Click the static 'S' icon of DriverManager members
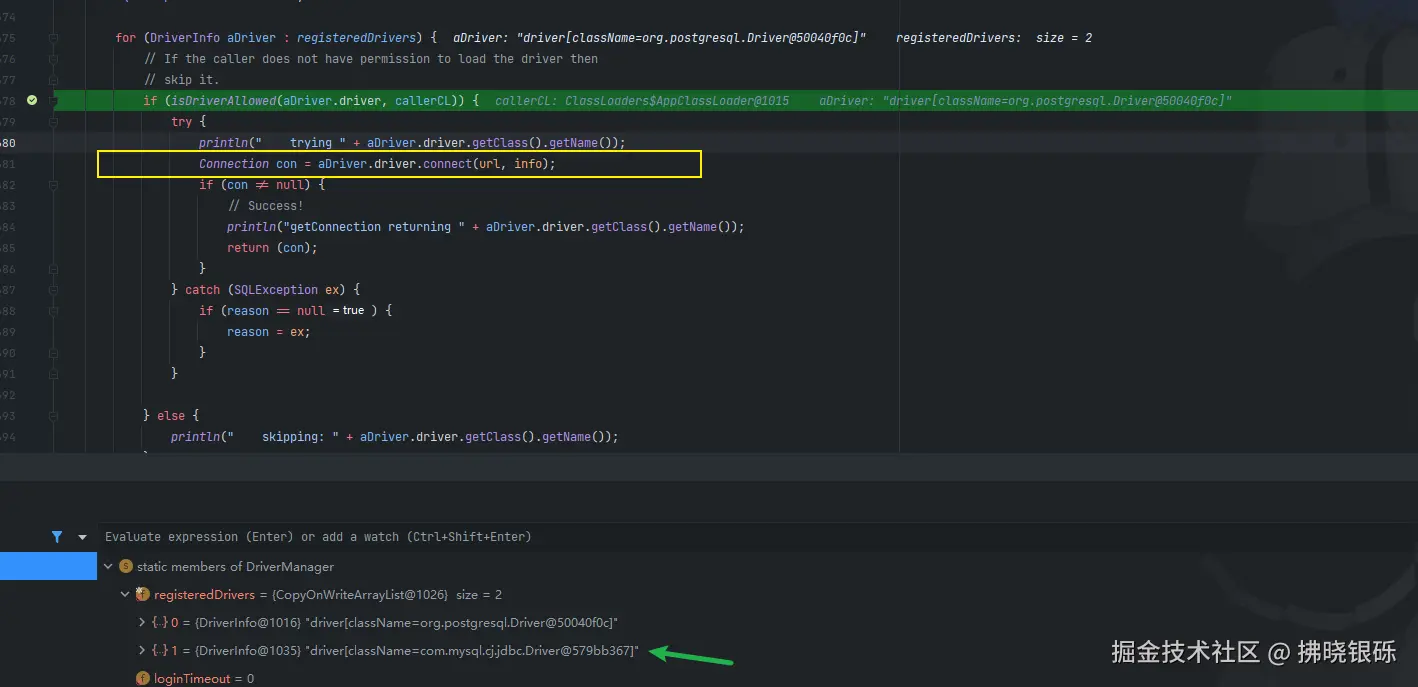 click(x=126, y=566)
